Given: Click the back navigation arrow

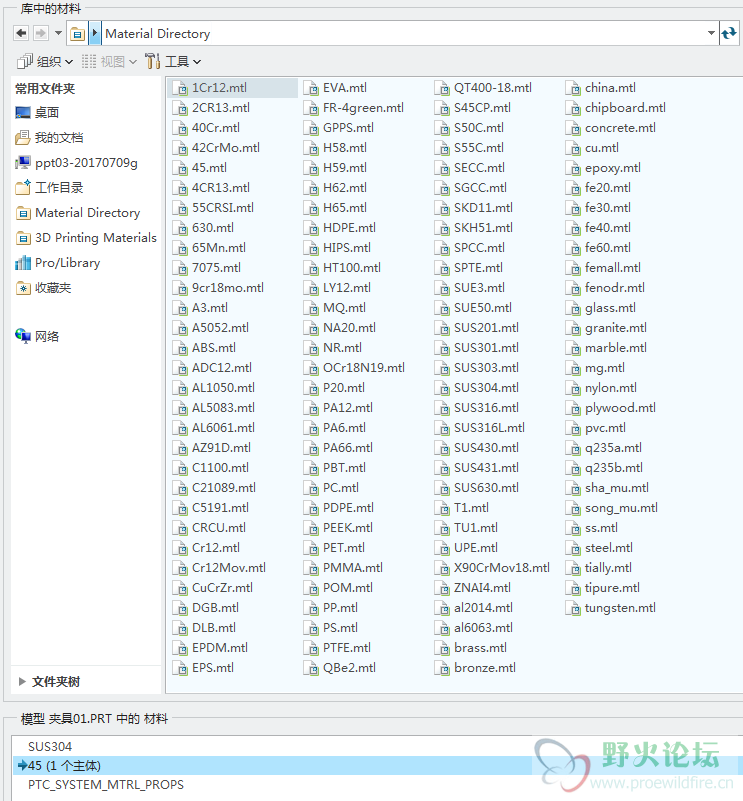Looking at the screenshot, I should (x=21, y=34).
